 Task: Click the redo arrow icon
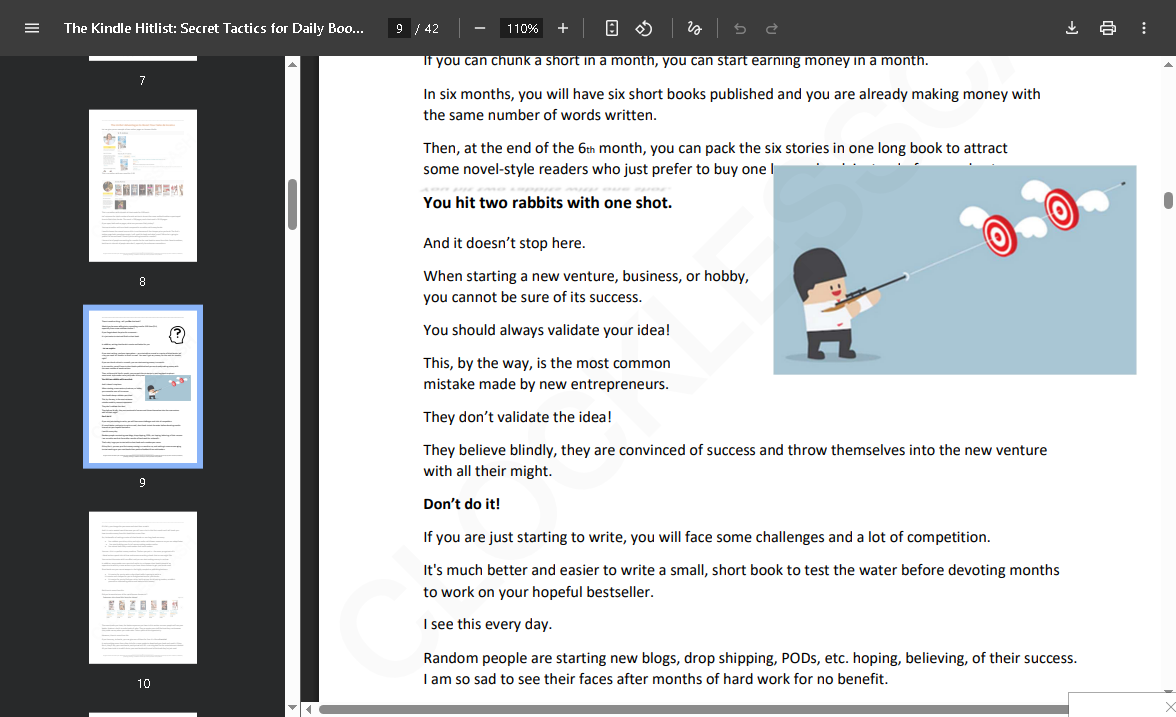[x=772, y=28]
